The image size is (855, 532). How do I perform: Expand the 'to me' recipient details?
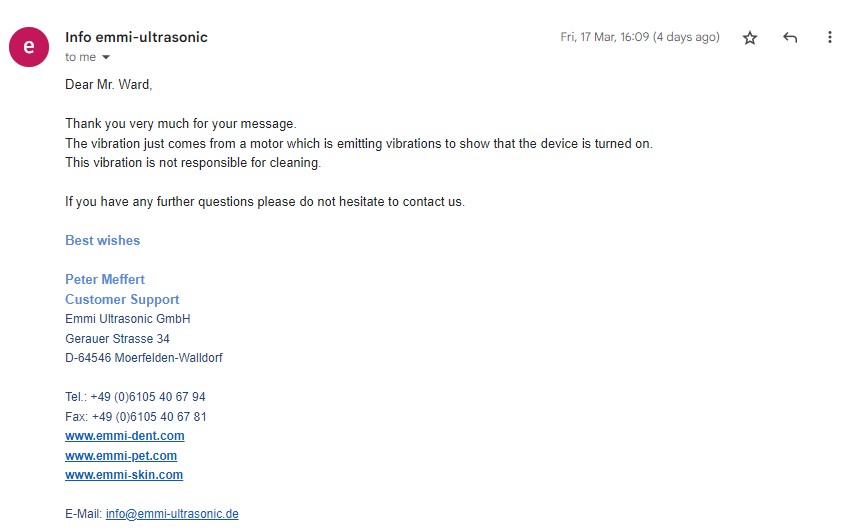tap(106, 57)
